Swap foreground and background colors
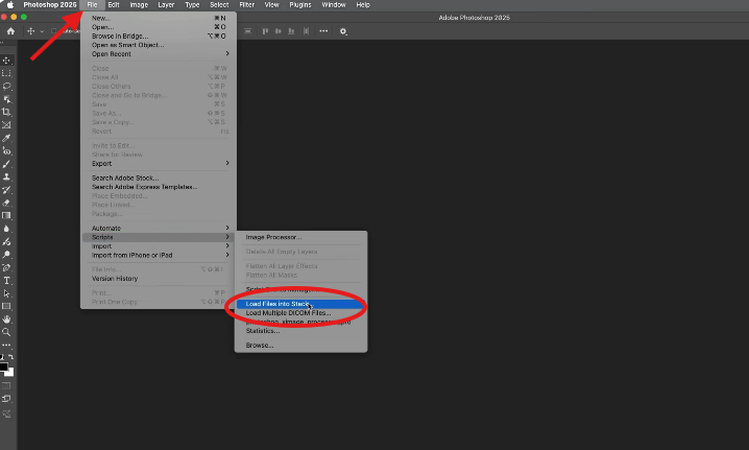 [x=11, y=357]
